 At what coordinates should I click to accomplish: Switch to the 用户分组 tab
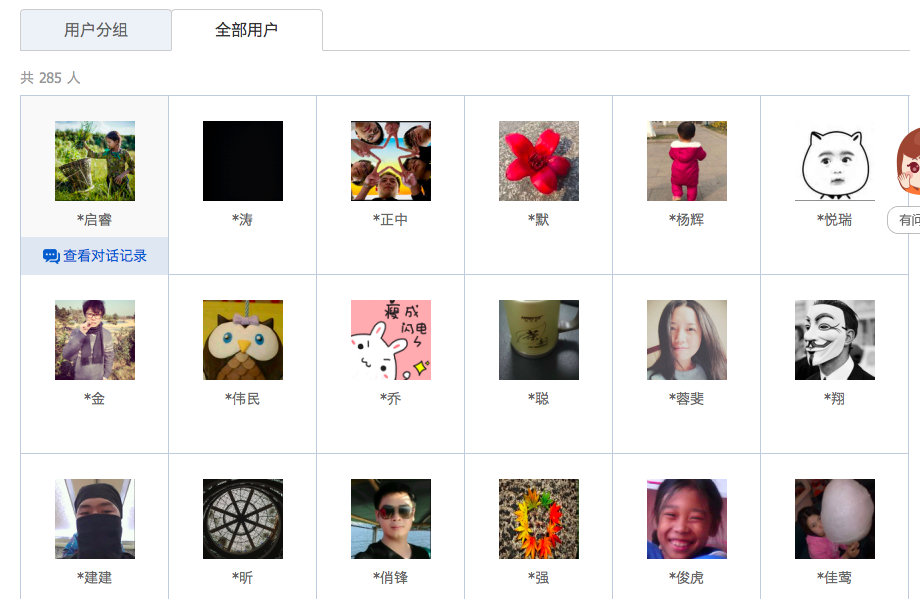pyautogui.click(x=96, y=30)
